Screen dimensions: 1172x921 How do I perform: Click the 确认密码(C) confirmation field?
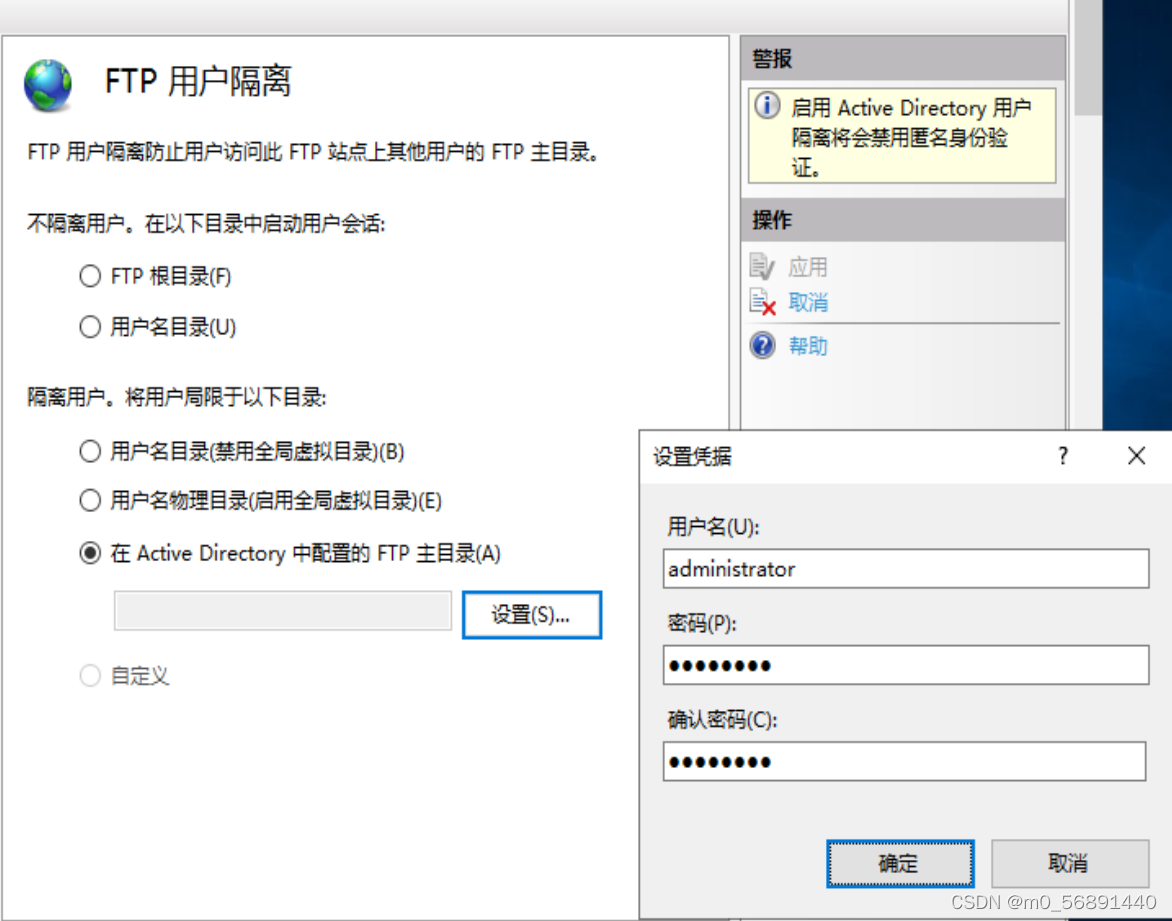(905, 761)
